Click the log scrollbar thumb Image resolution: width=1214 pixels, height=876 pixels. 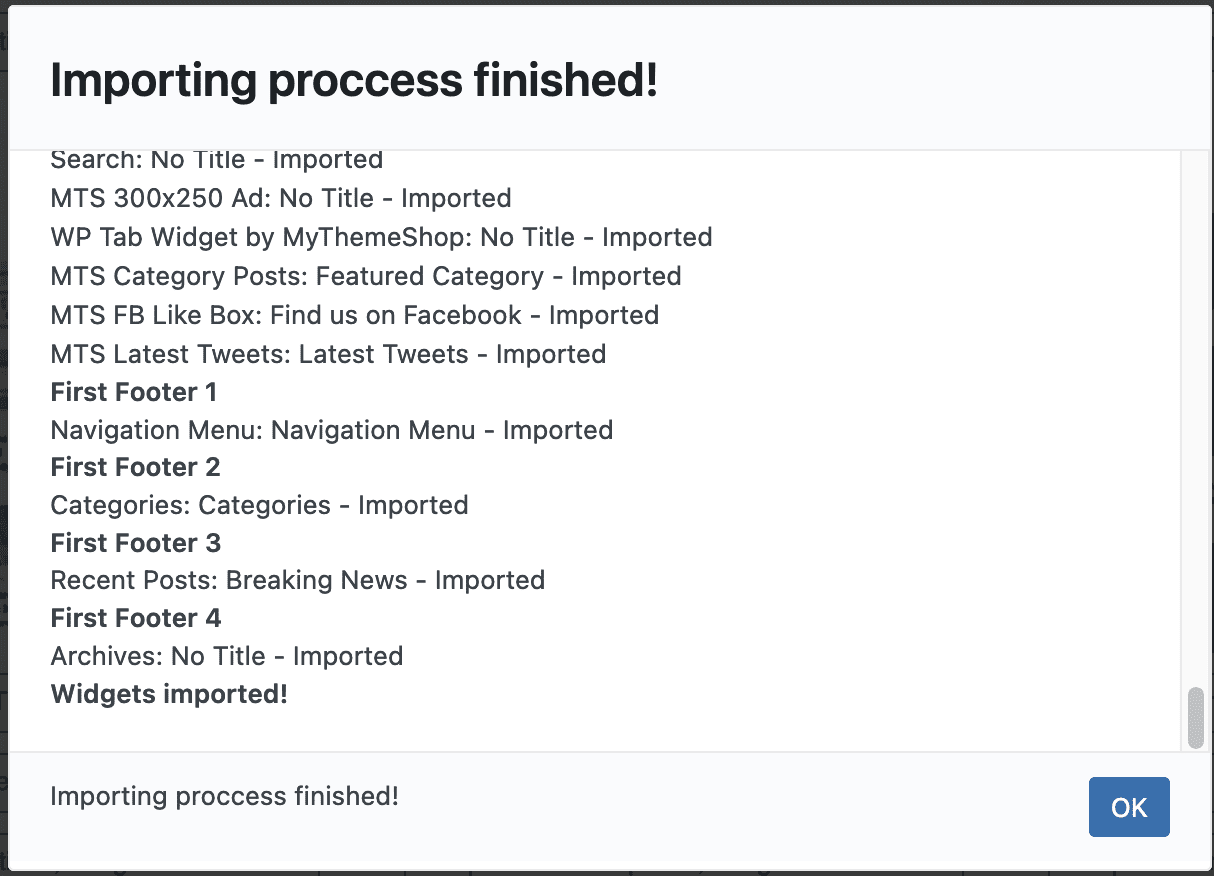click(x=1195, y=717)
